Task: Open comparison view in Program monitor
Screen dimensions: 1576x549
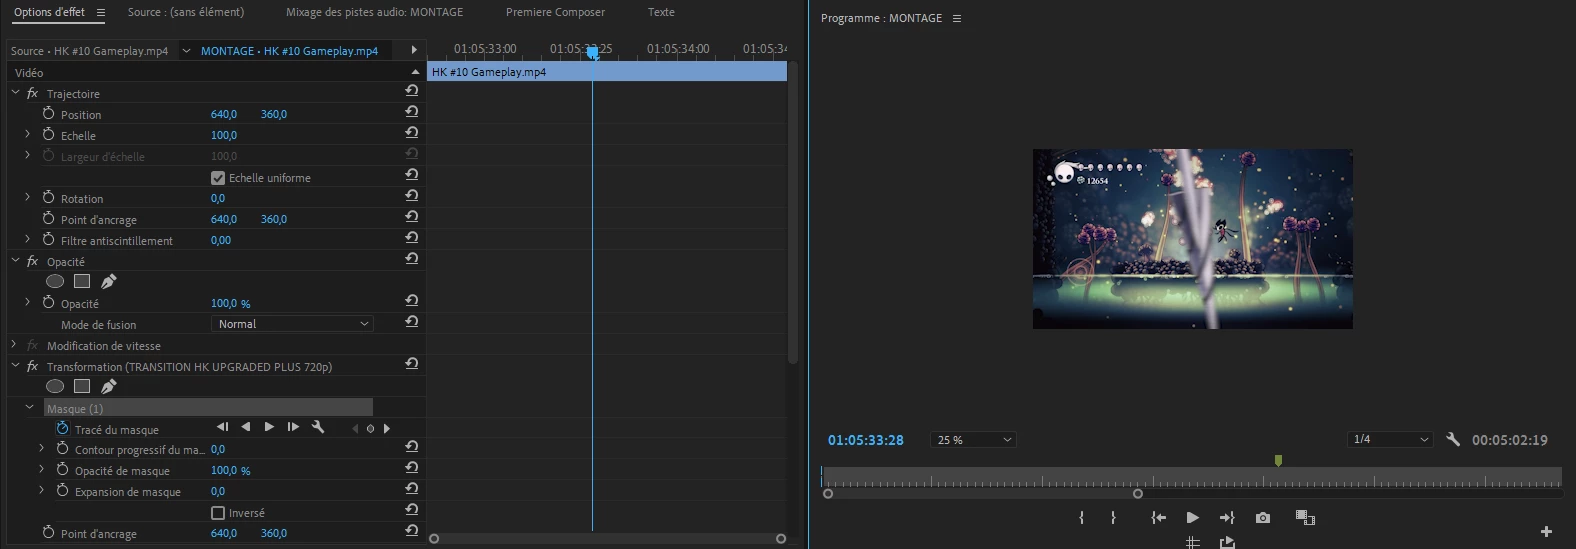Action: tap(1305, 517)
